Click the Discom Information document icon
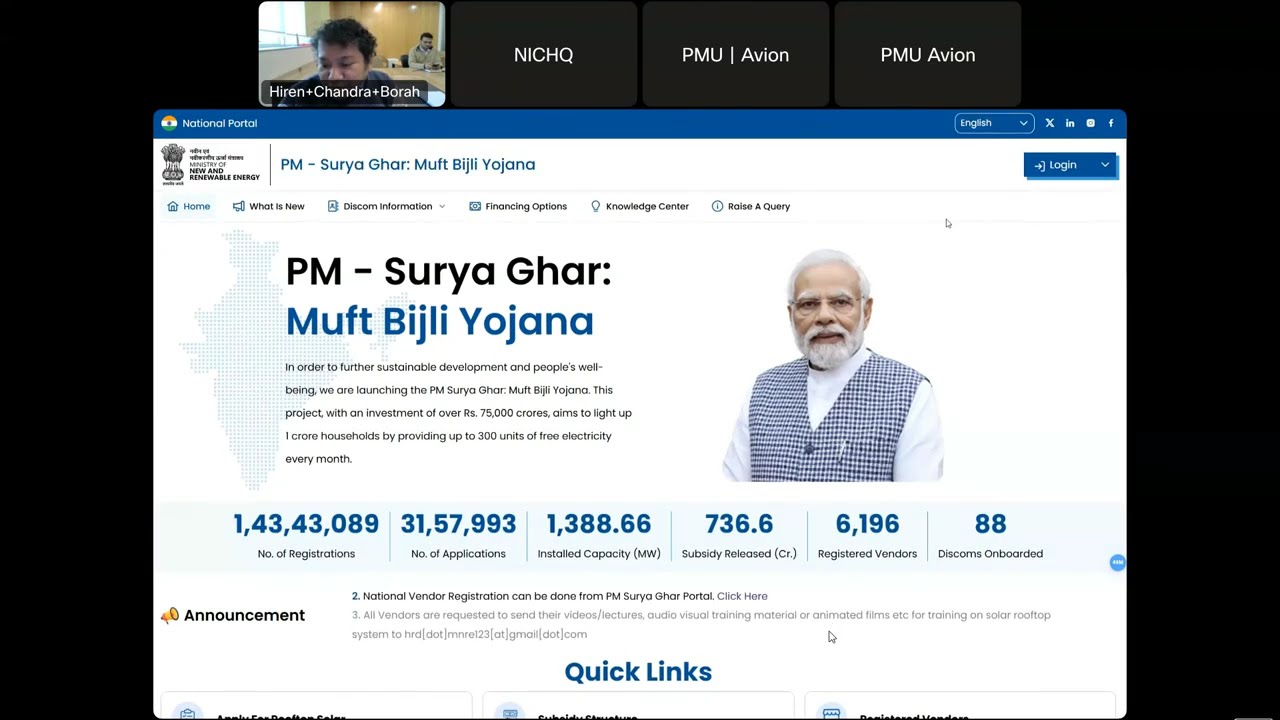 (333, 206)
